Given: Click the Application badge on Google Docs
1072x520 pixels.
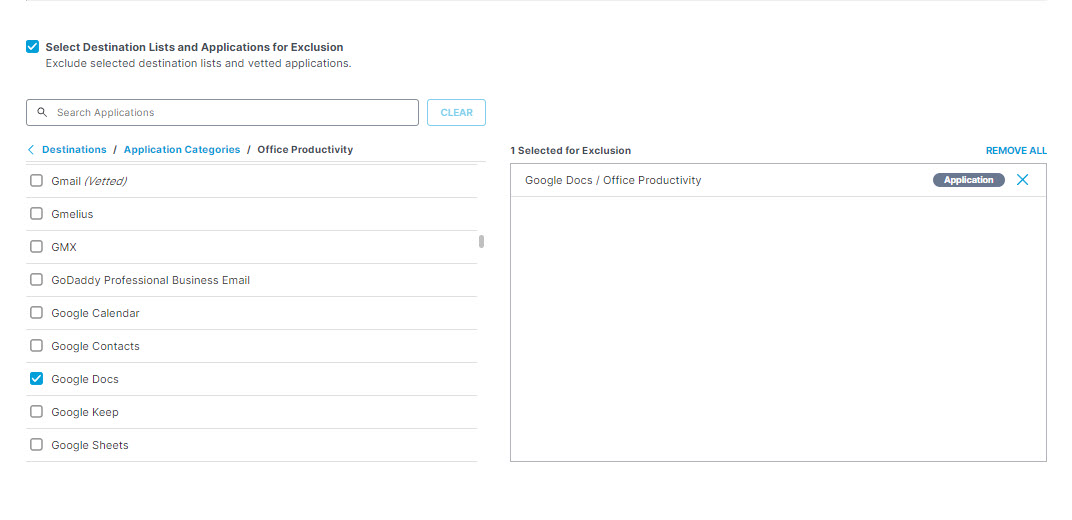Looking at the screenshot, I should 968,180.
